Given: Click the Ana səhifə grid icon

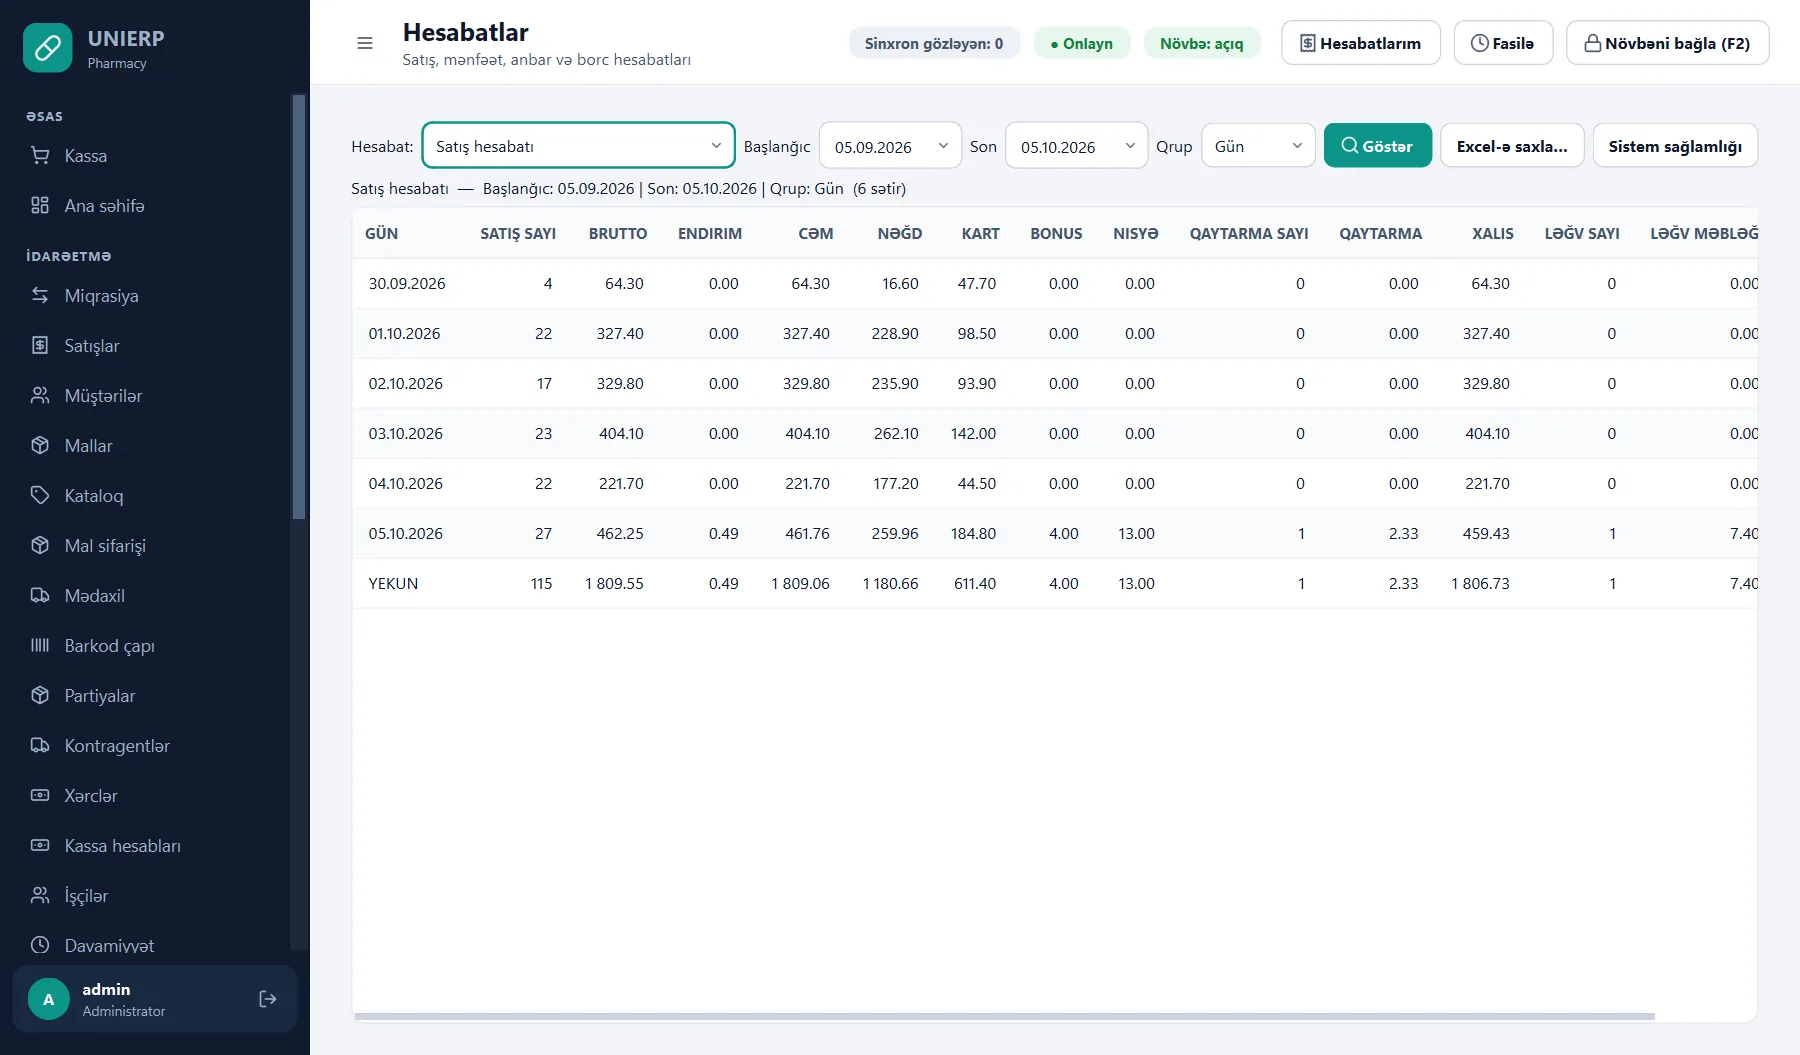Looking at the screenshot, I should (x=40, y=205).
